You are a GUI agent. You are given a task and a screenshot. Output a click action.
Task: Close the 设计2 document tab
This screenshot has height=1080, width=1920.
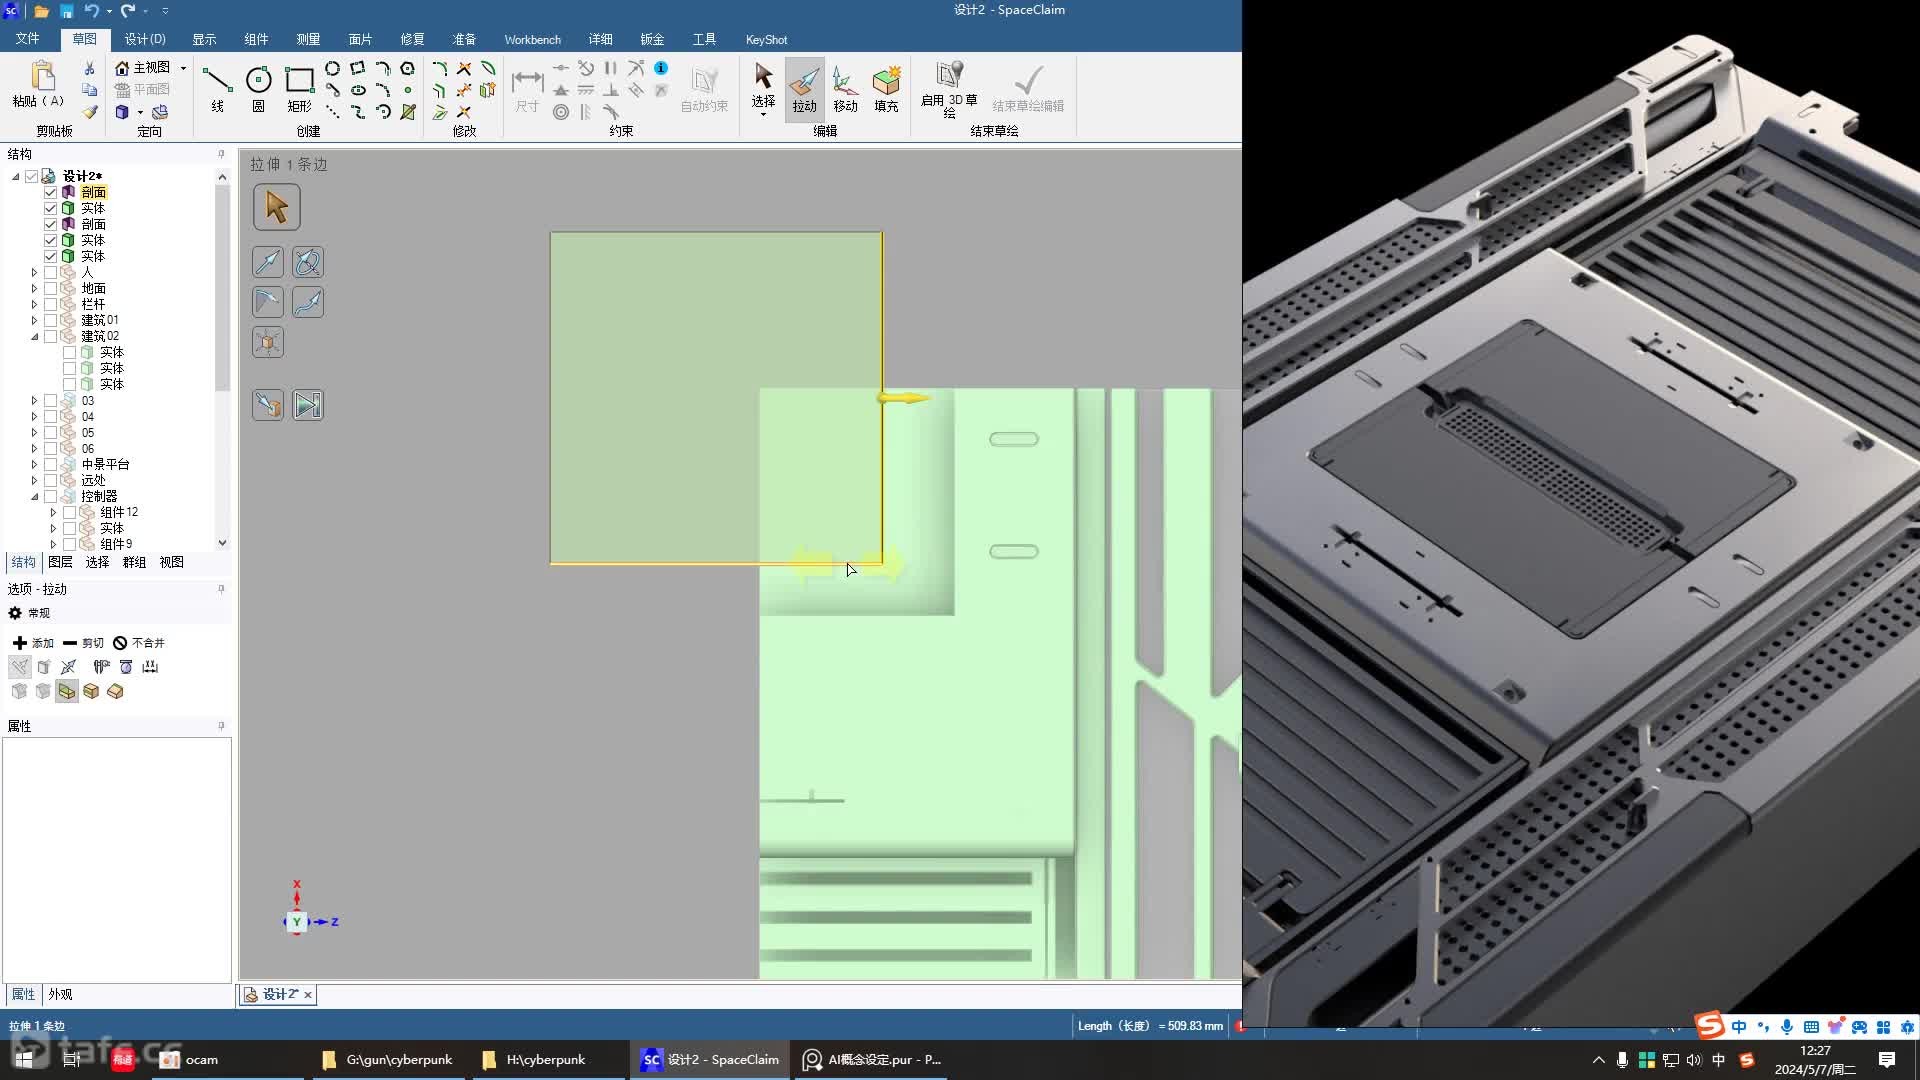(308, 994)
